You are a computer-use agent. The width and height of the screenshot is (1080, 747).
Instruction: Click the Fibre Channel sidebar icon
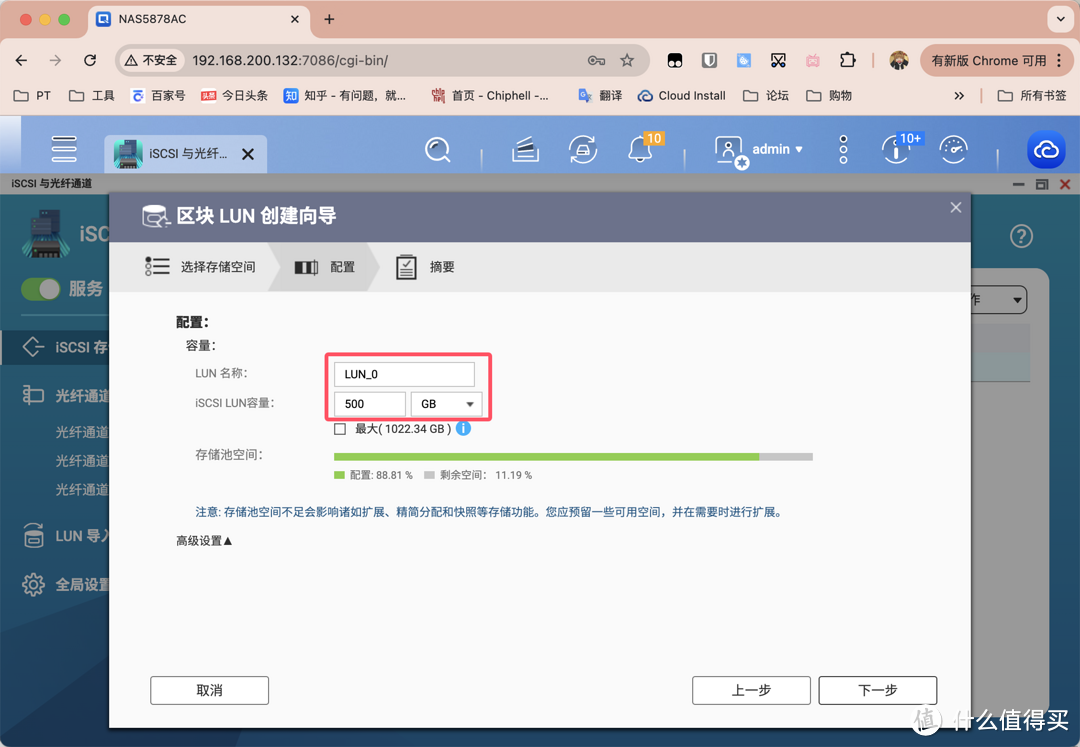(32, 394)
